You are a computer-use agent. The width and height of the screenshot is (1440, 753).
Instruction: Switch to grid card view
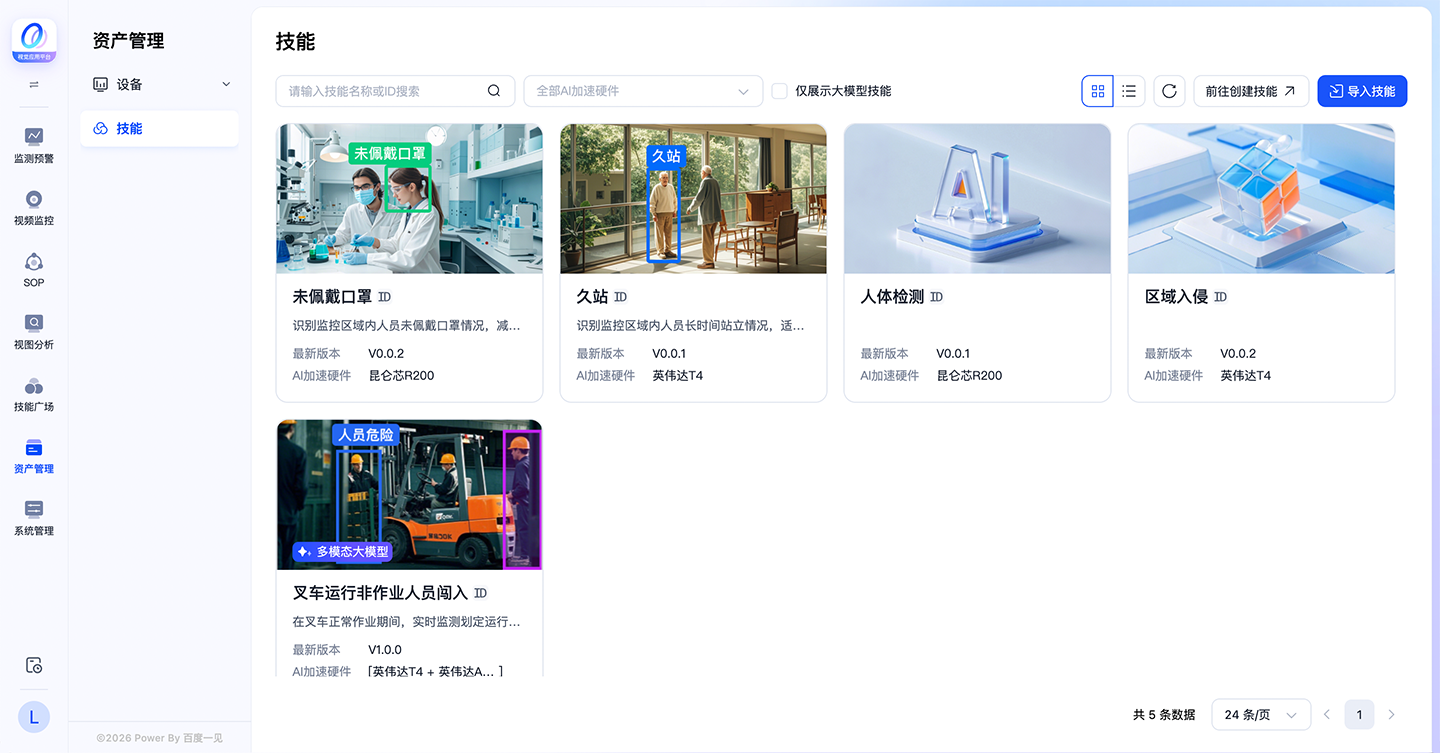1098,91
